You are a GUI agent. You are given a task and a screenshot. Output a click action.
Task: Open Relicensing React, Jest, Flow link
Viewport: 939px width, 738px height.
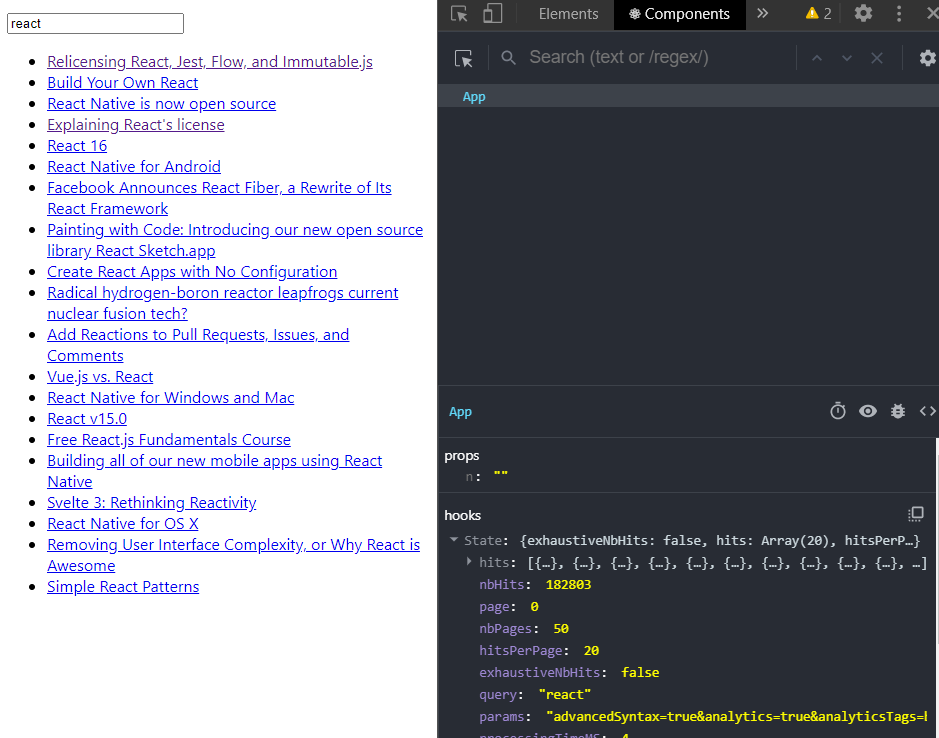pyautogui.click(x=210, y=62)
